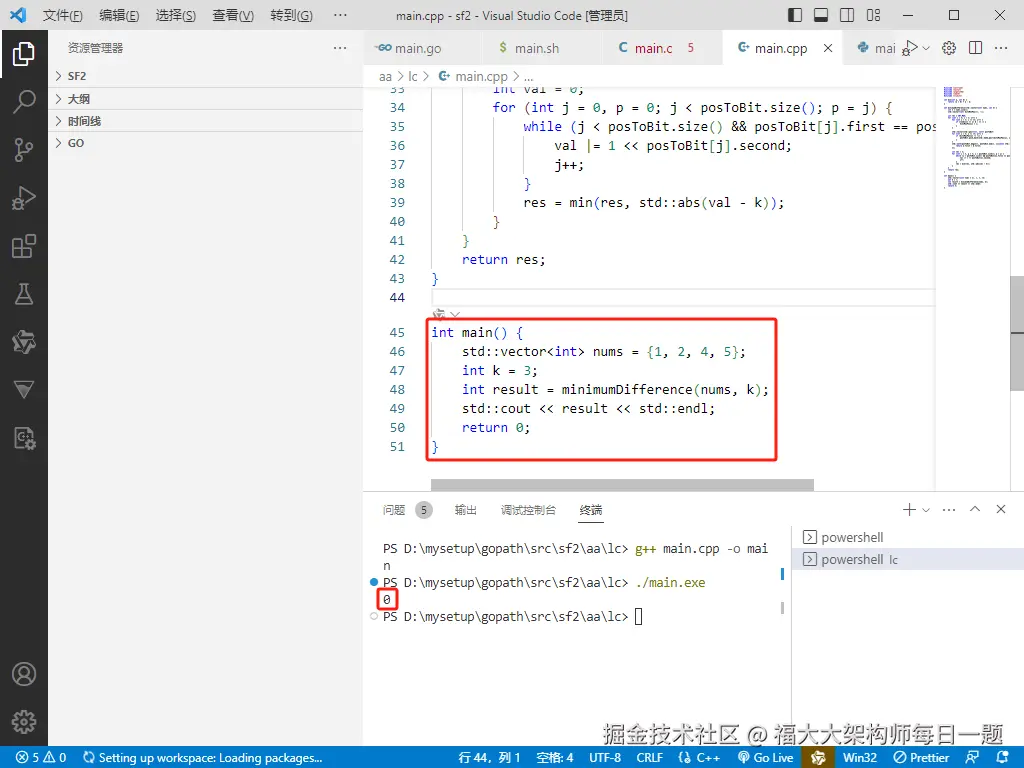Open run button dropdown arrow
The image size is (1024, 768).
926,48
